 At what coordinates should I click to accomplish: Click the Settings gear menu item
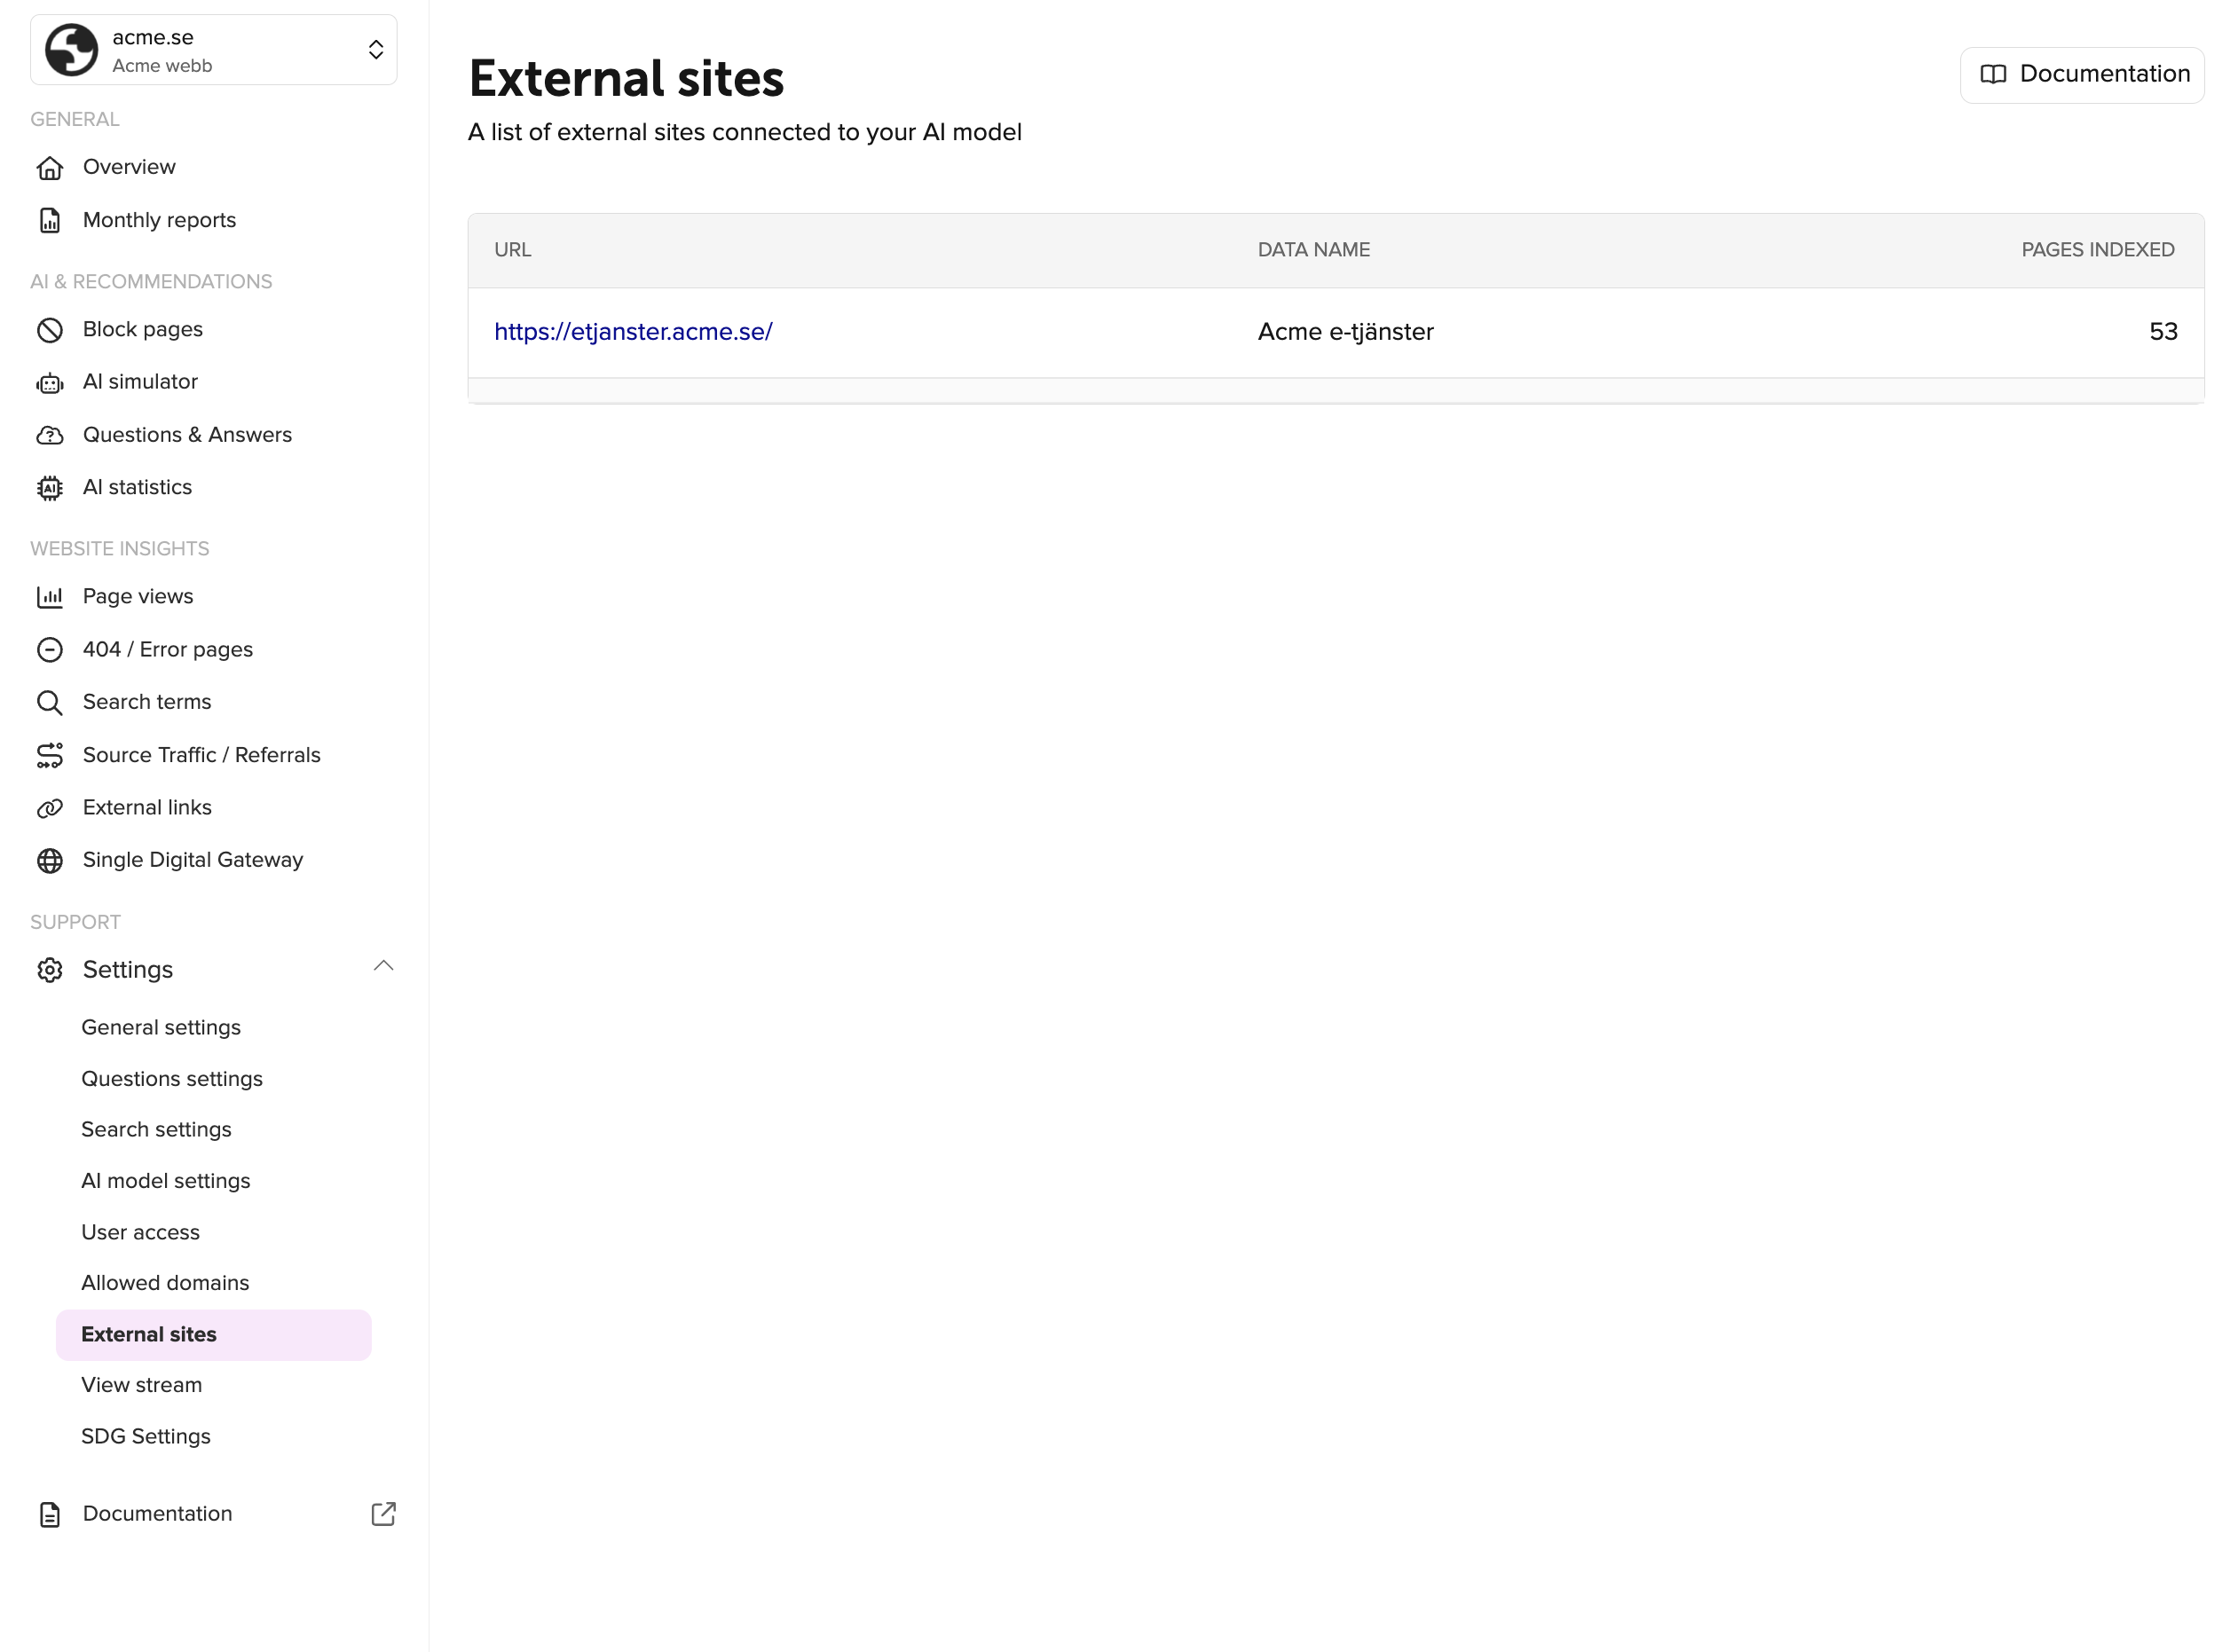[x=128, y=970]
